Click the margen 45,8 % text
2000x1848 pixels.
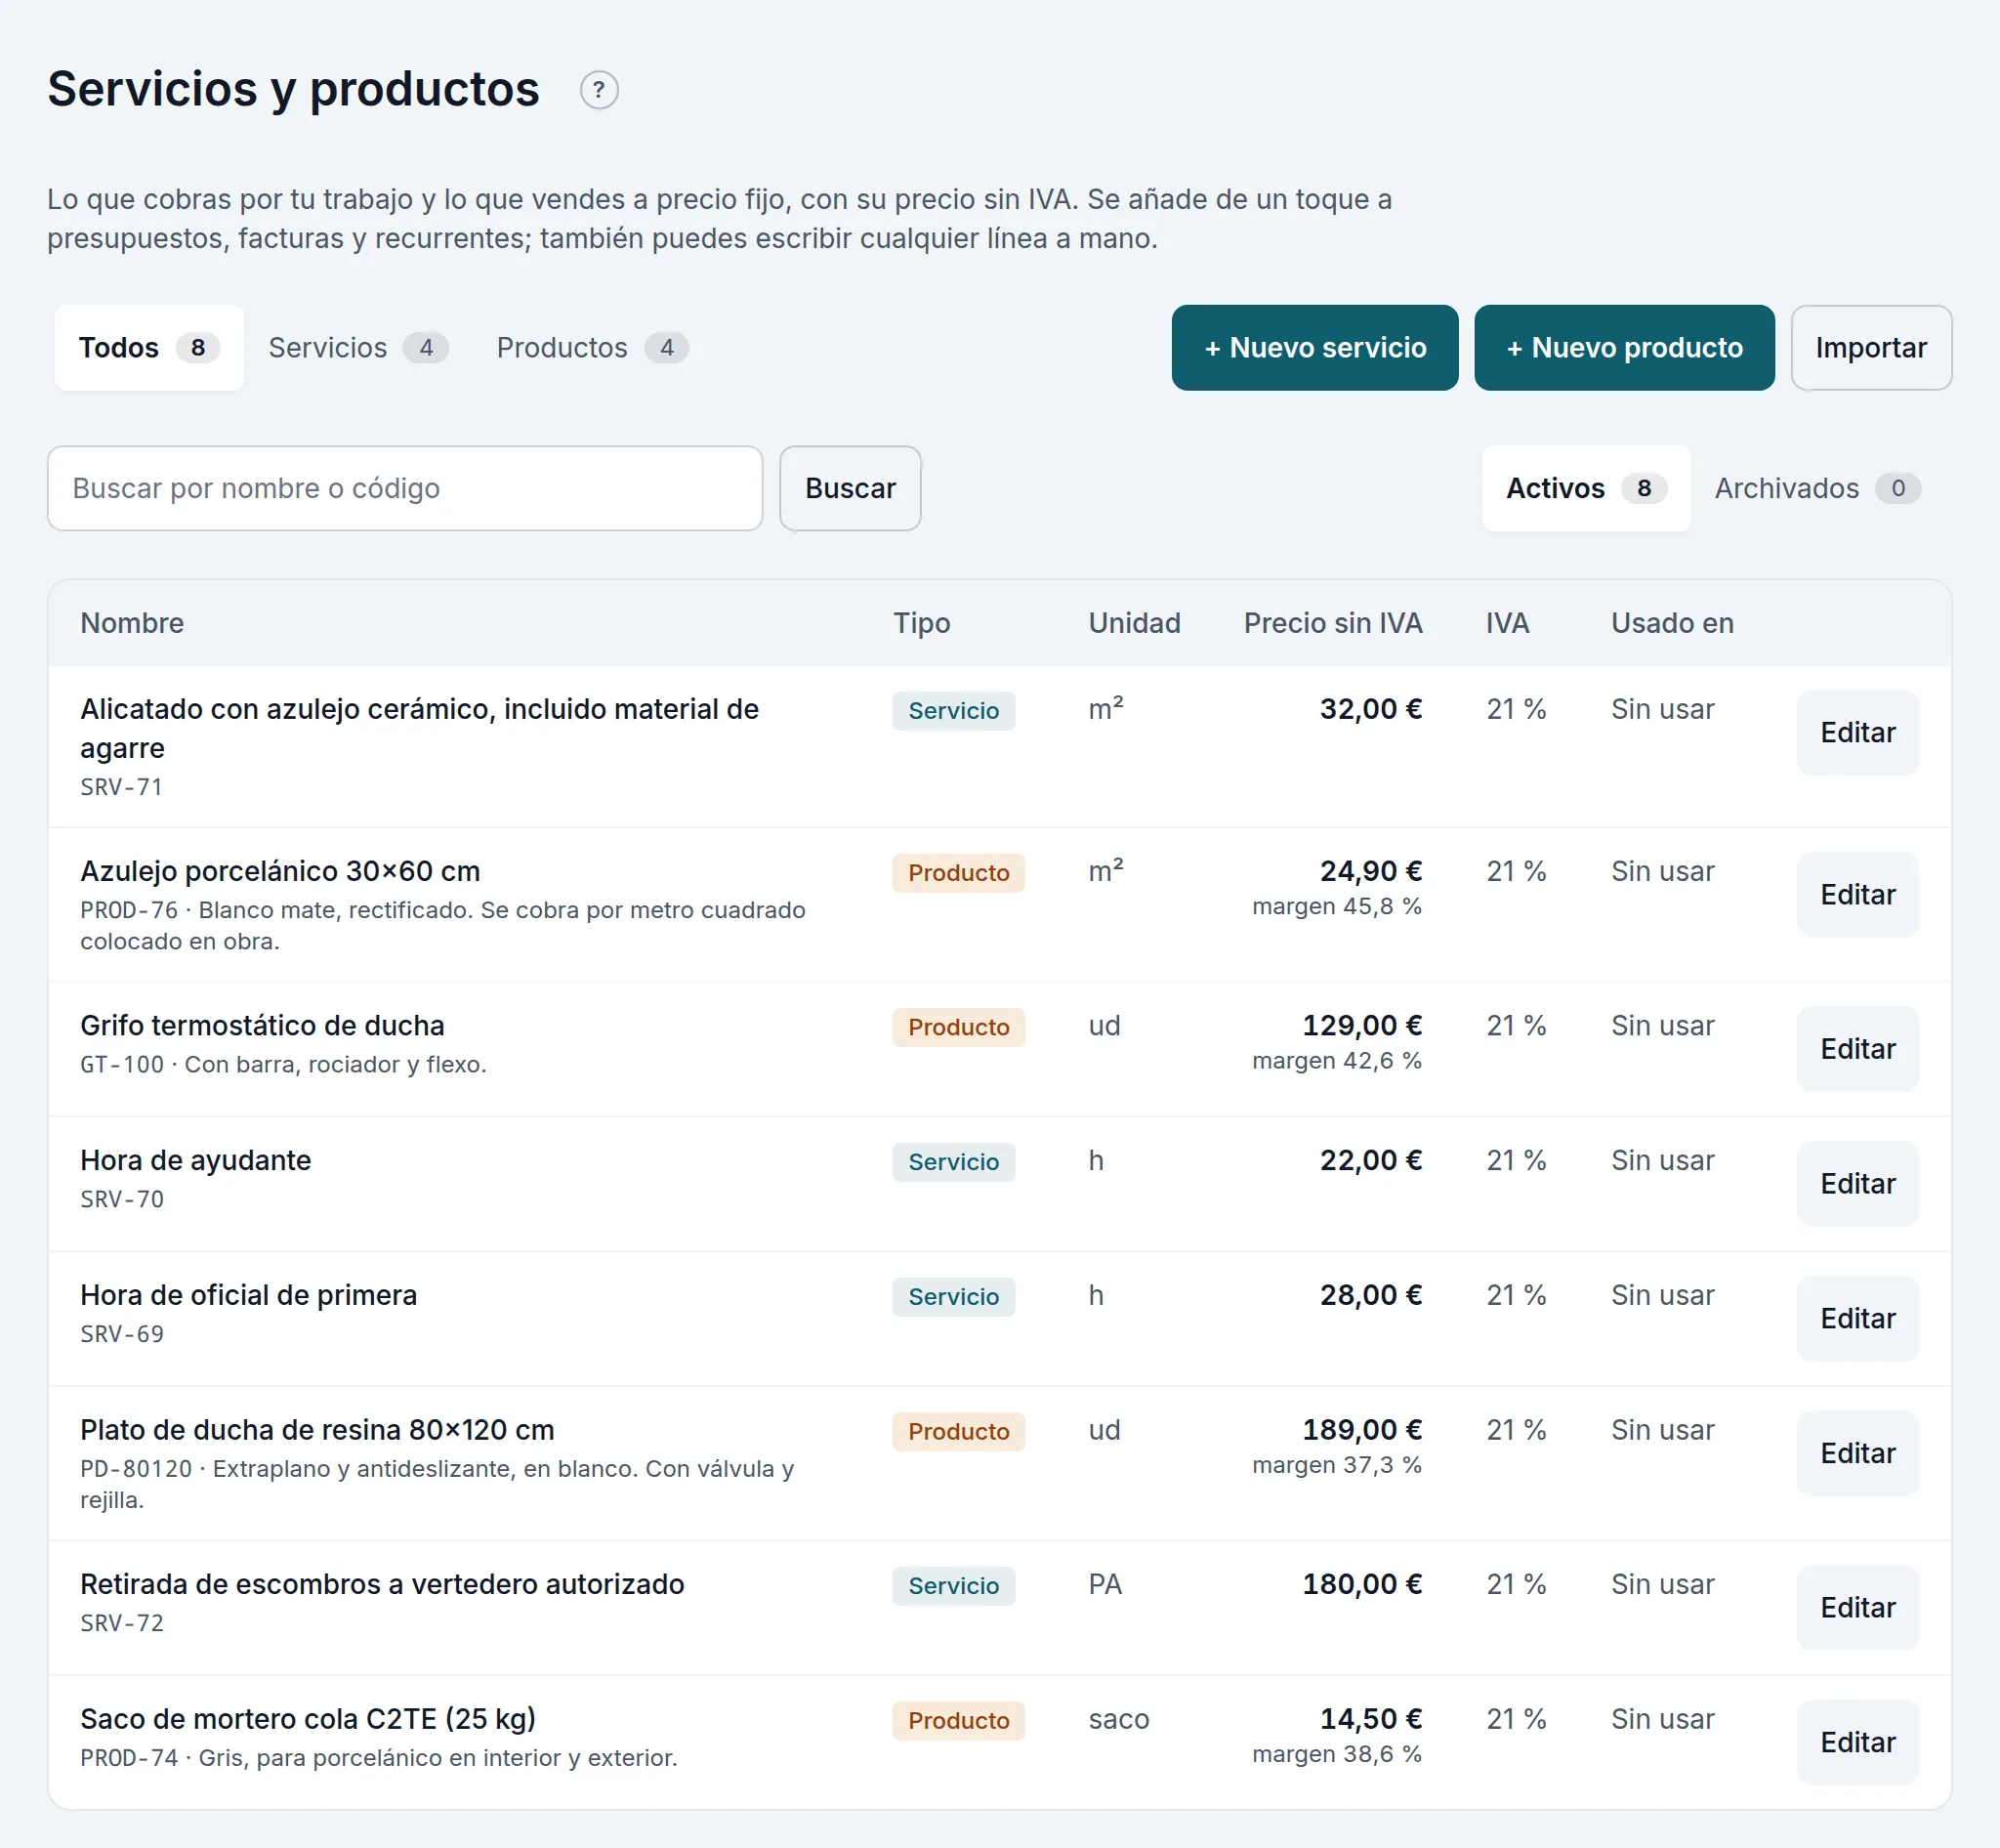pyautogui.click(x=1337, y=906)
